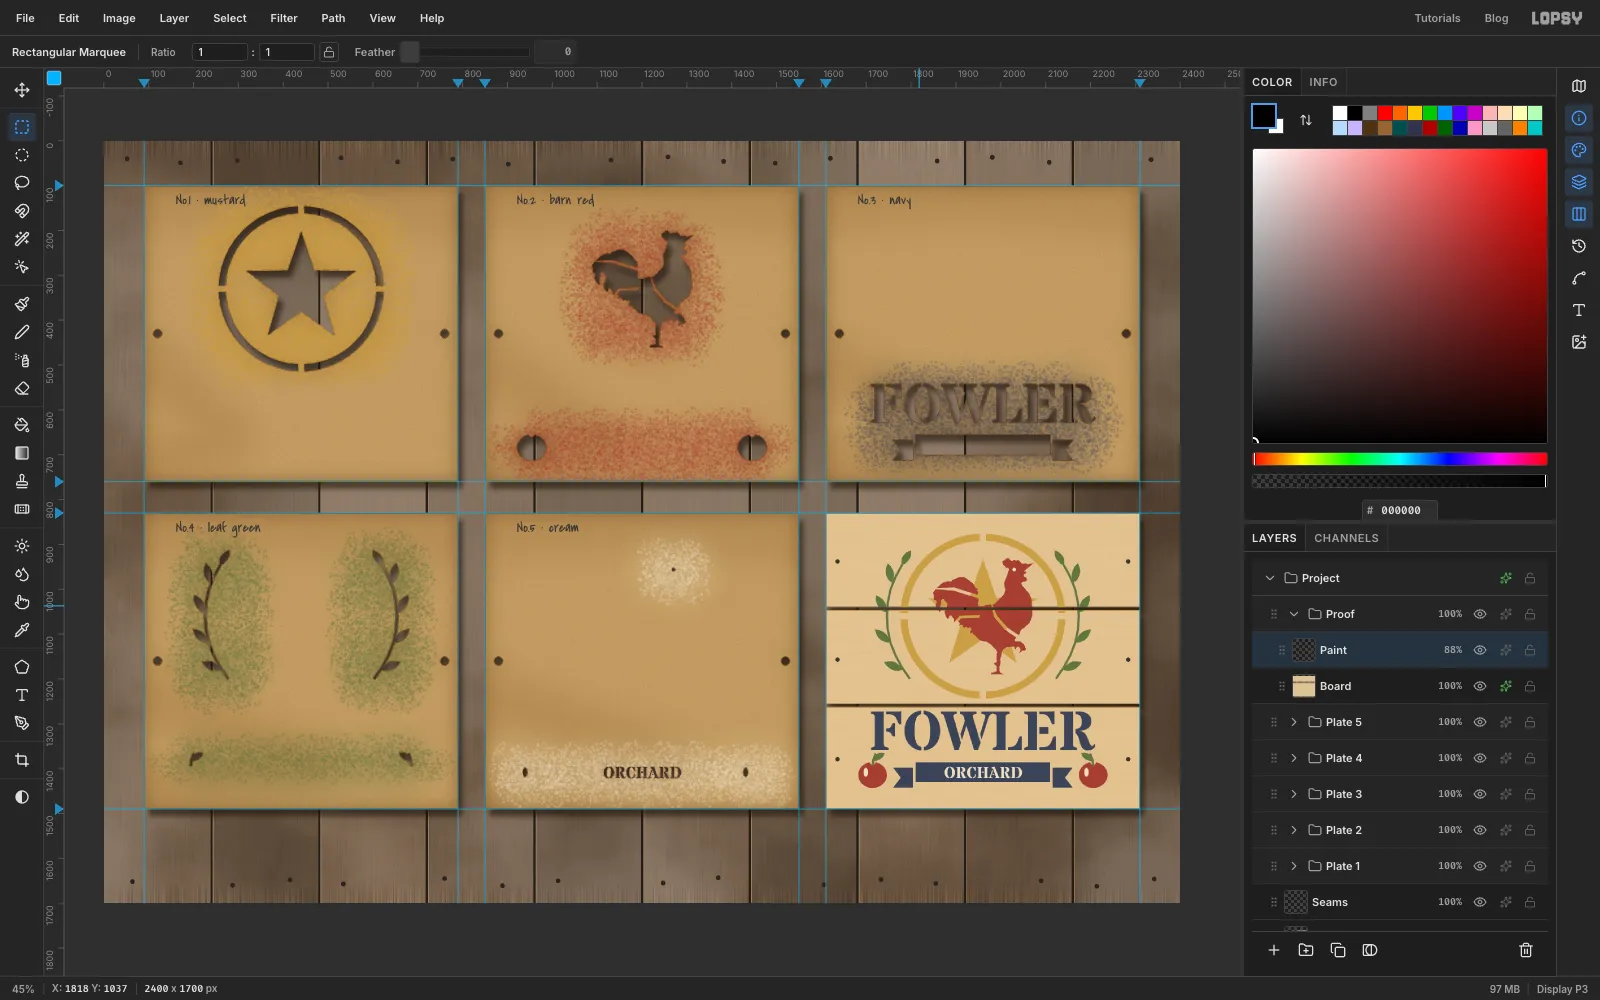Image resolution: width=1600 pixels, height=1000 pixels.
Task: Open the History panel icon
Action: pyautogui.click(x=1579, y=246)
